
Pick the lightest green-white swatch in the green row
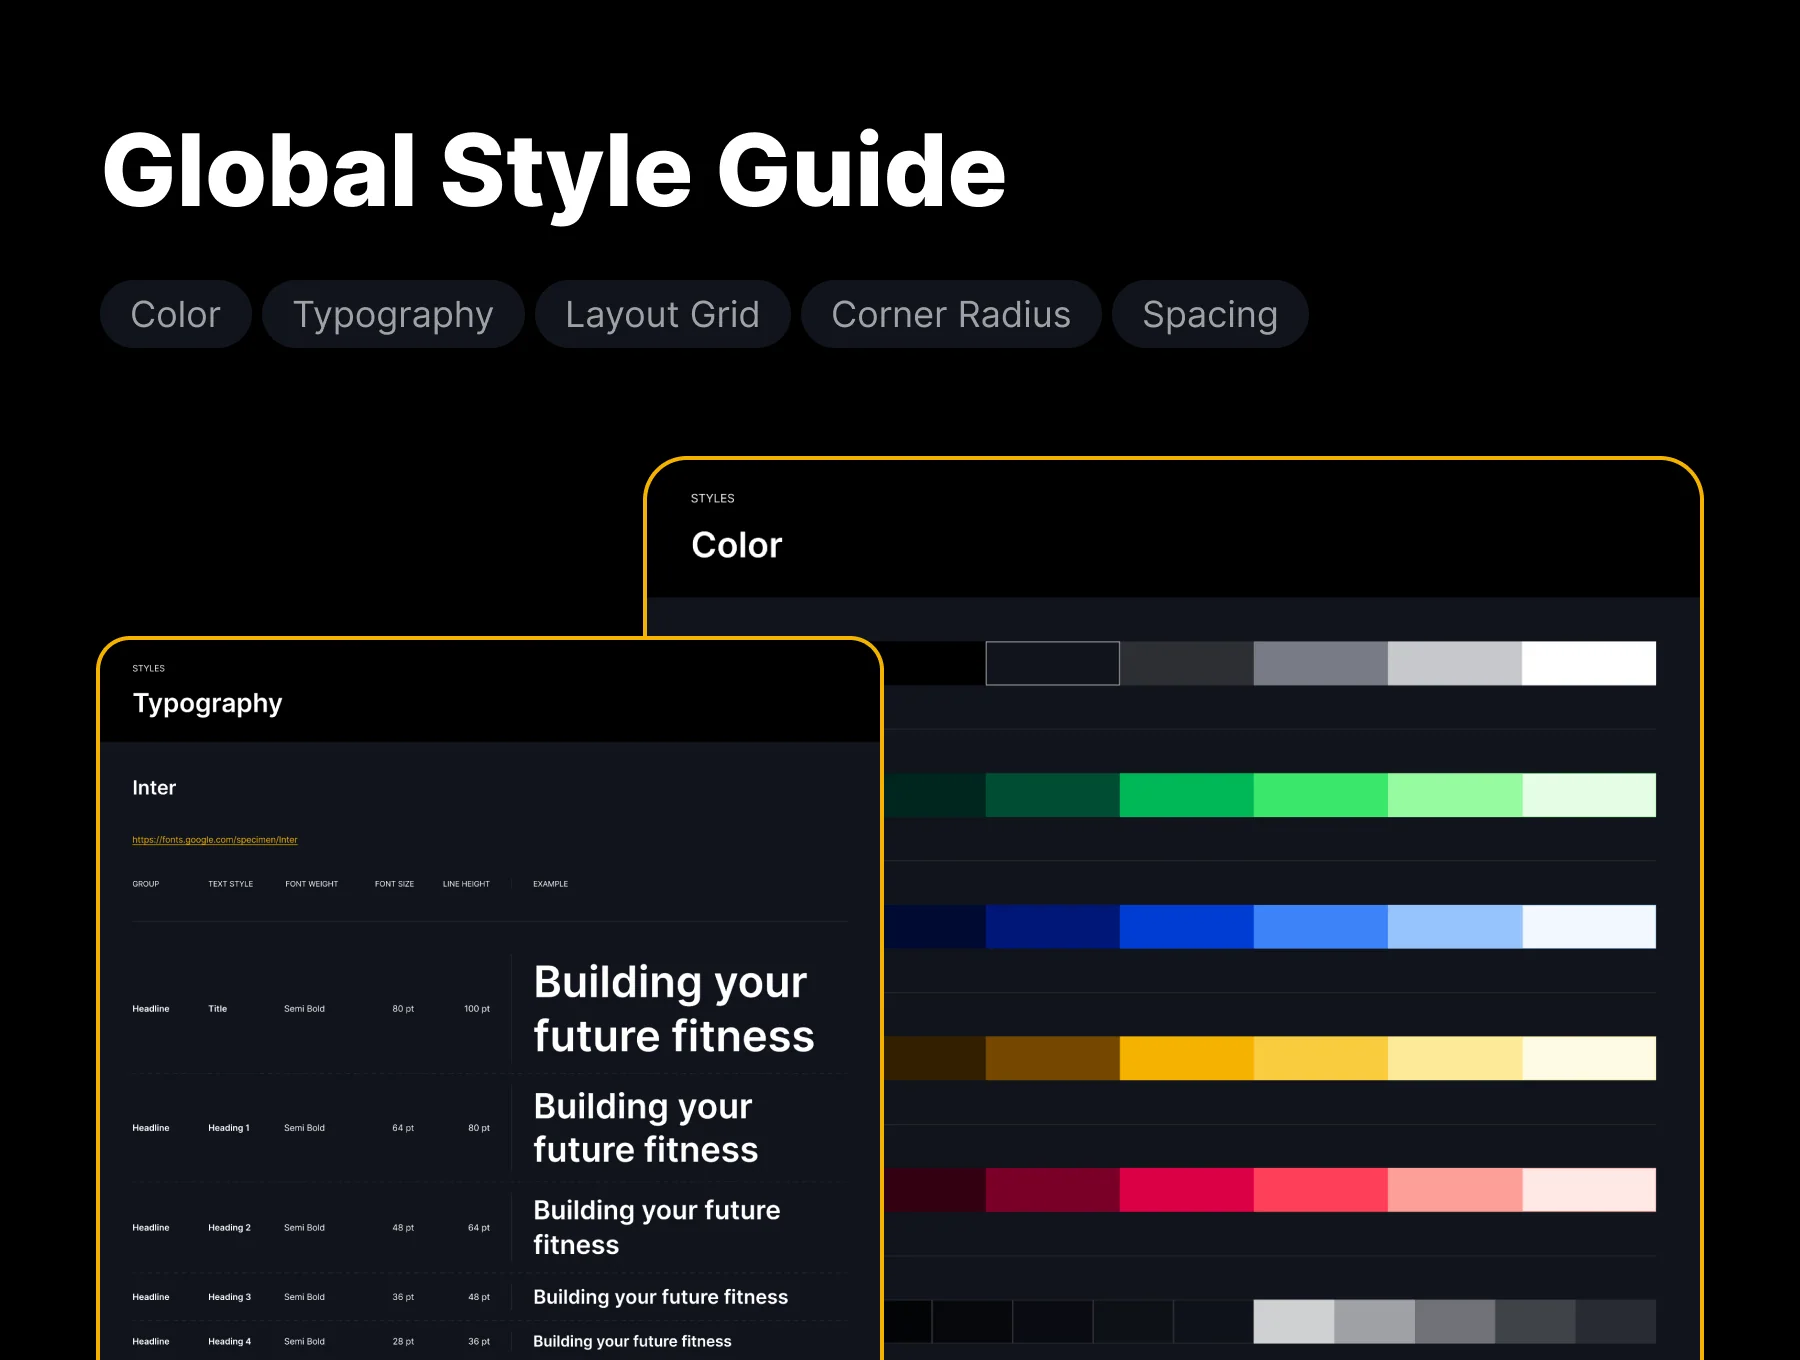pyautogui.click(x=1589, y=795)
